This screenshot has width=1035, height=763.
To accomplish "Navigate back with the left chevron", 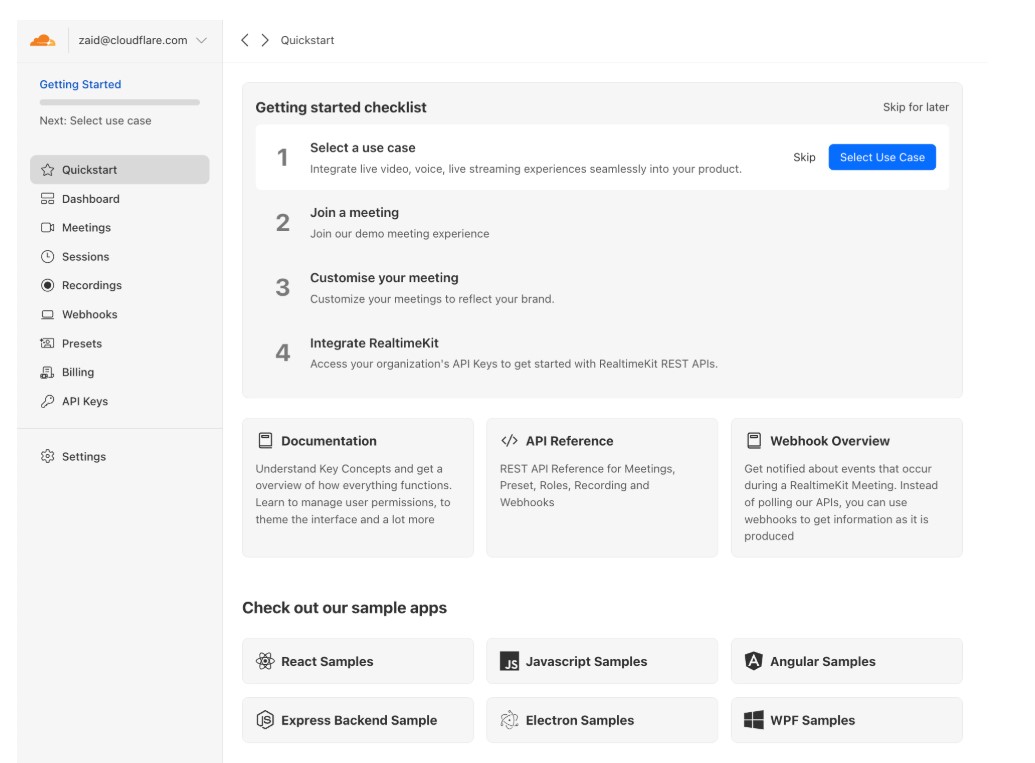I will (245, 41).
